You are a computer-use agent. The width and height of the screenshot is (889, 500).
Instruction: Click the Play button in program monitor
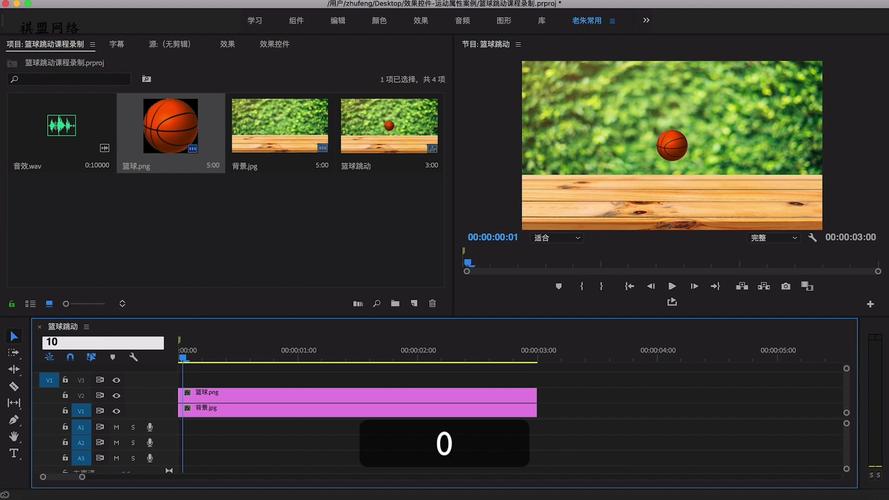(672, 286)
